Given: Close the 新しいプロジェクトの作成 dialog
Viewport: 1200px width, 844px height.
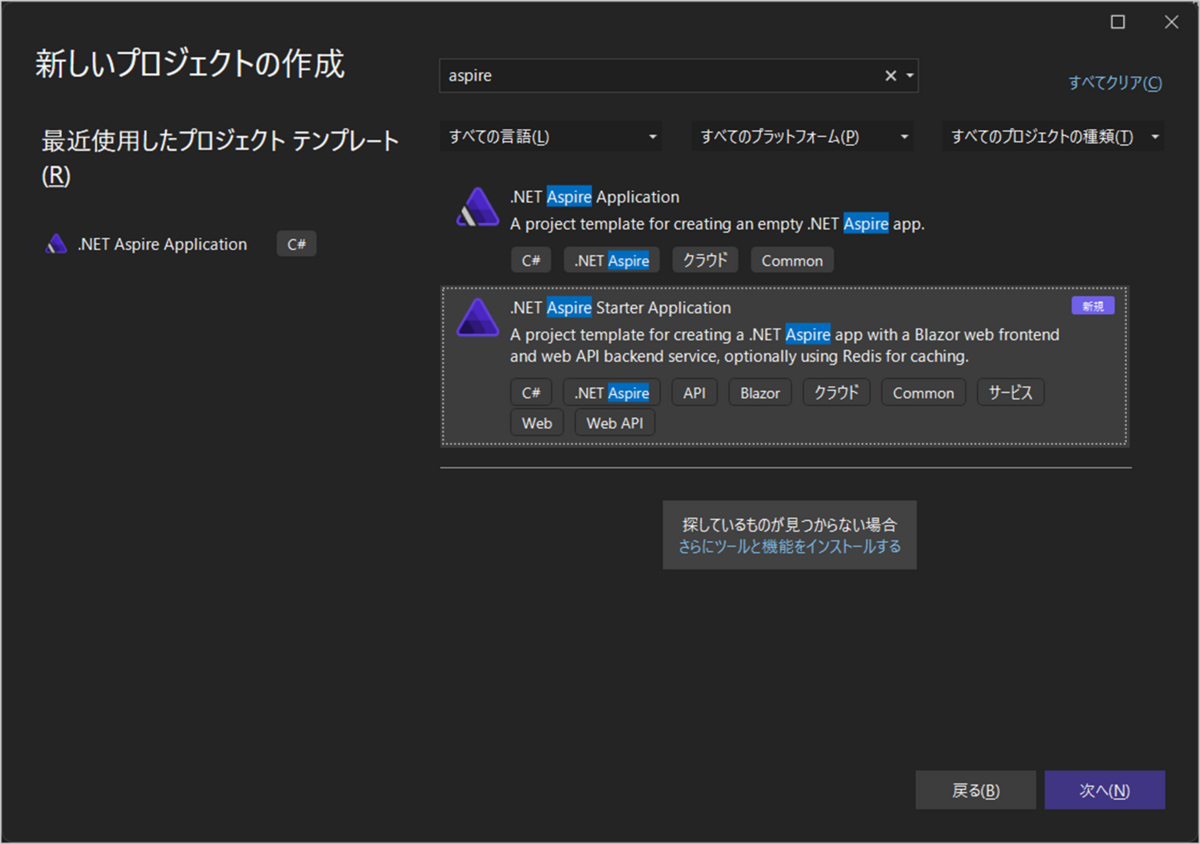Looking at the screenshot, I should pyautogui.click(x=1171, y=22).
